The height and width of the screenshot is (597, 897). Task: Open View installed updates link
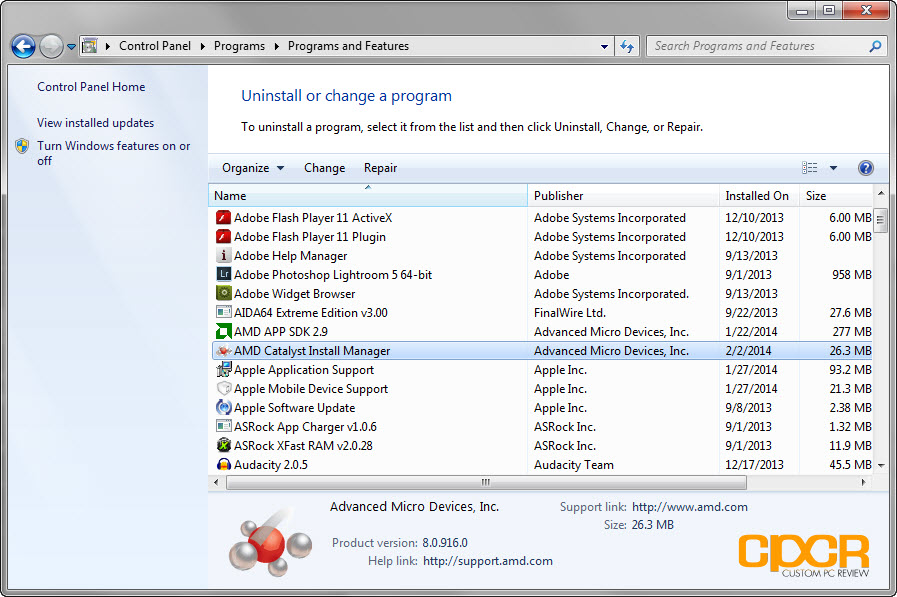pos(96,123)
